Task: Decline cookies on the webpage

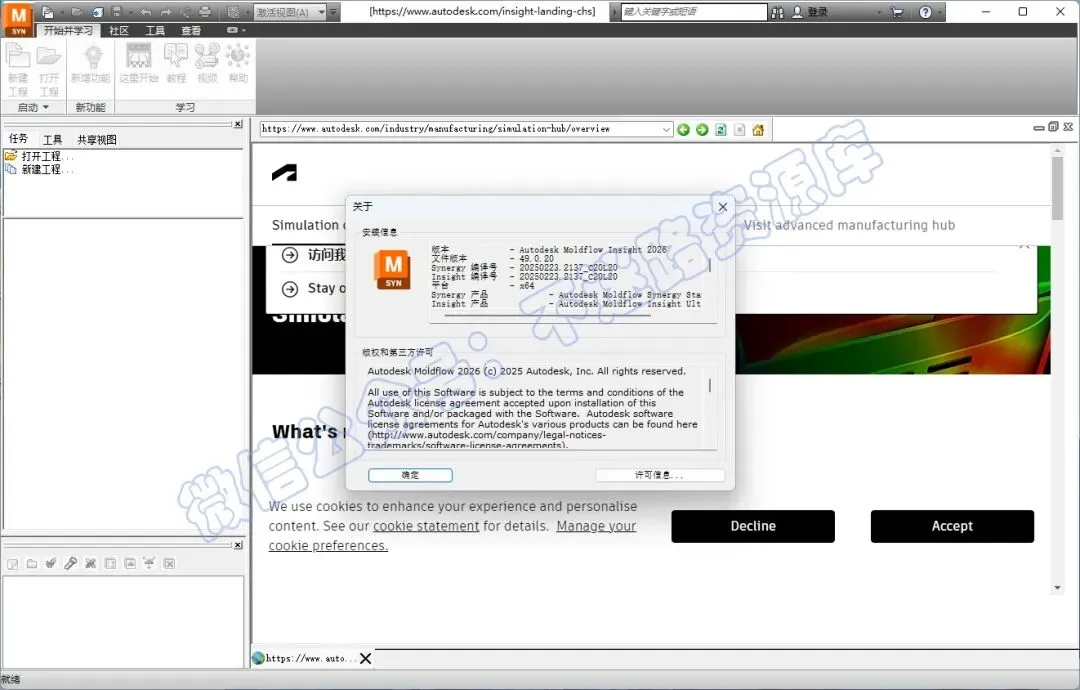Action: (x=753, y=526)
